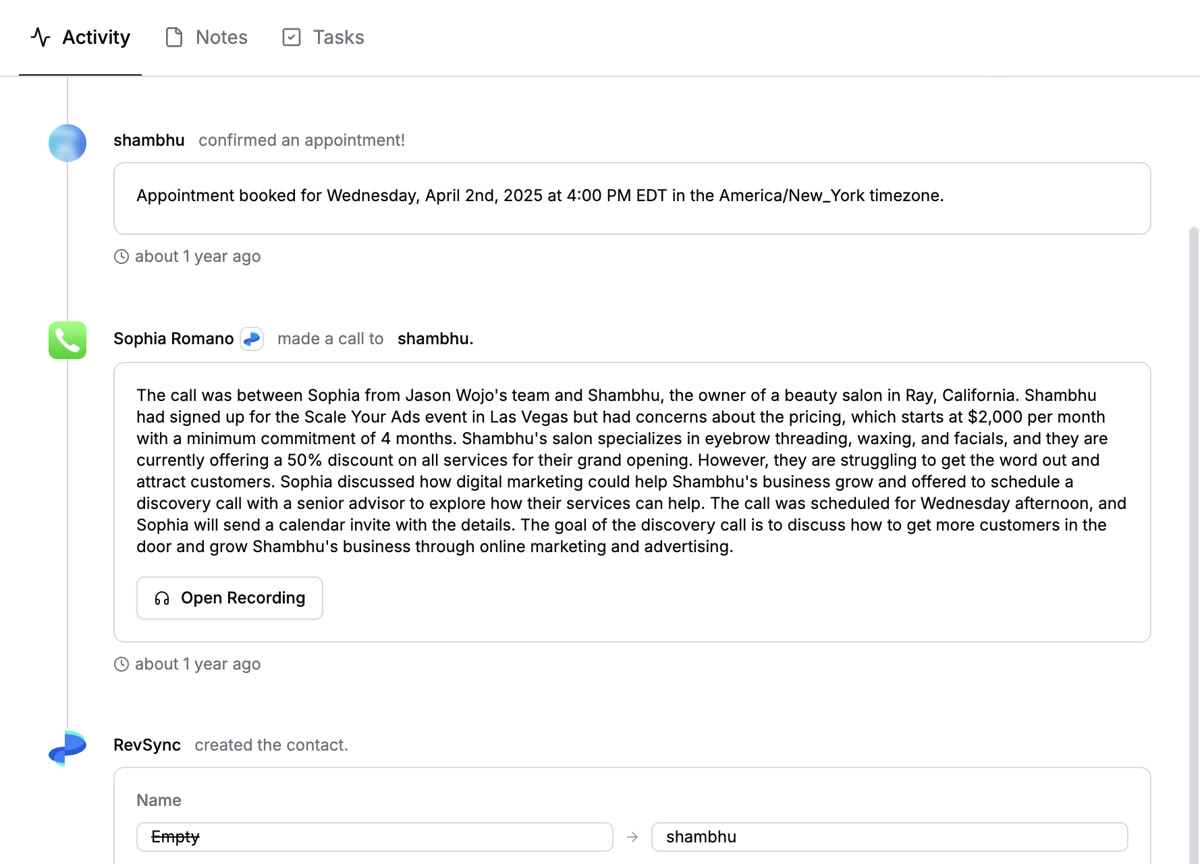Click the RevSync logo icon

[67, 747]
